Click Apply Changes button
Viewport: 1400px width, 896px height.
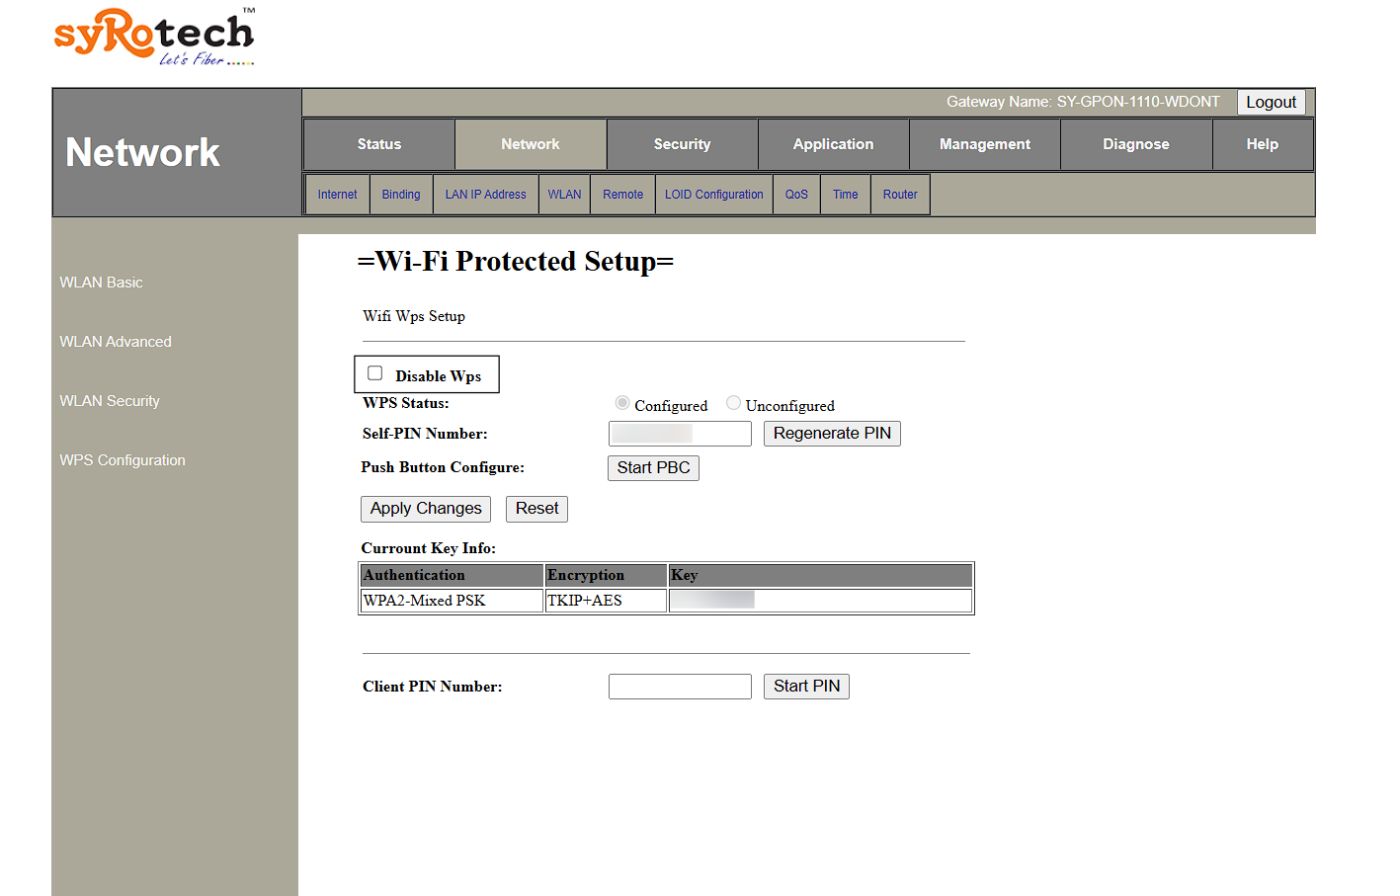(x=425, y=509)
